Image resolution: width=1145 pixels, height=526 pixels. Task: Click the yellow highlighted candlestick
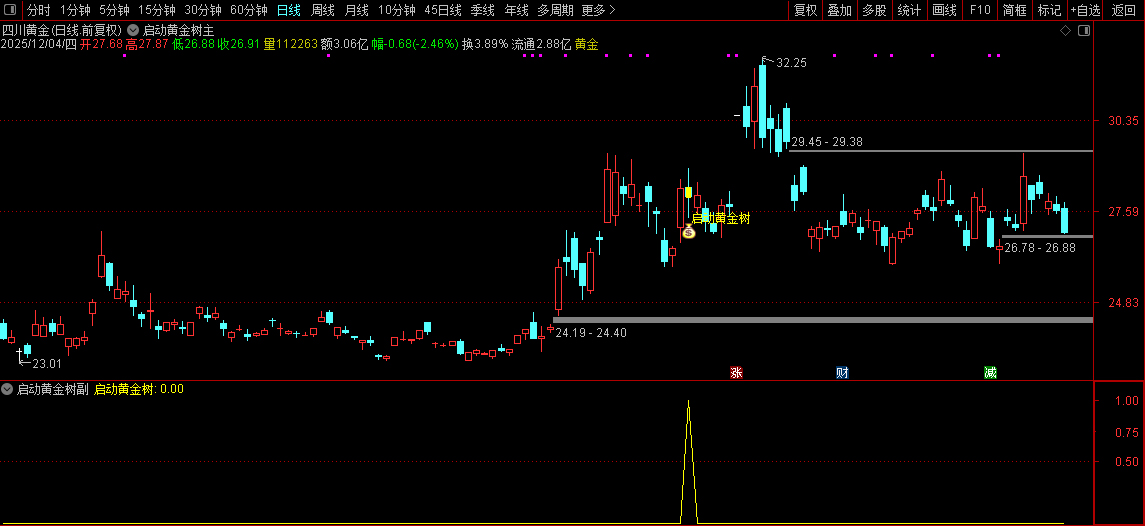click(688, 192)
